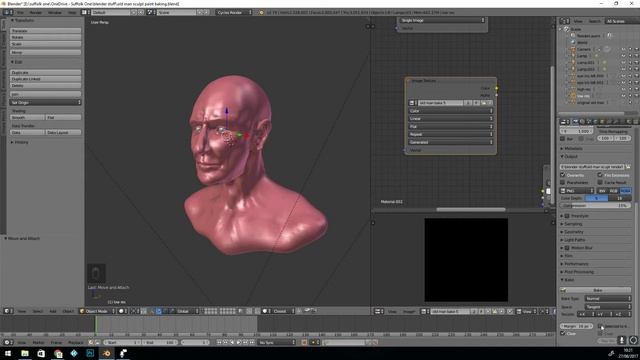Open the Render menu
Viewport: 640px width, 360px height.
click(x=35, y=13)
